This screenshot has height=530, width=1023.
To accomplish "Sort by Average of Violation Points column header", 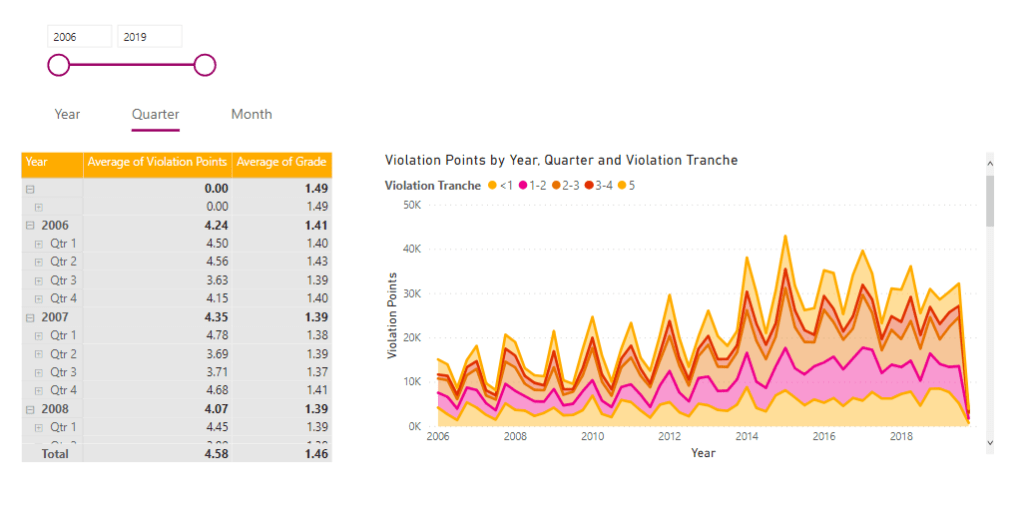I will pos(157,162).
